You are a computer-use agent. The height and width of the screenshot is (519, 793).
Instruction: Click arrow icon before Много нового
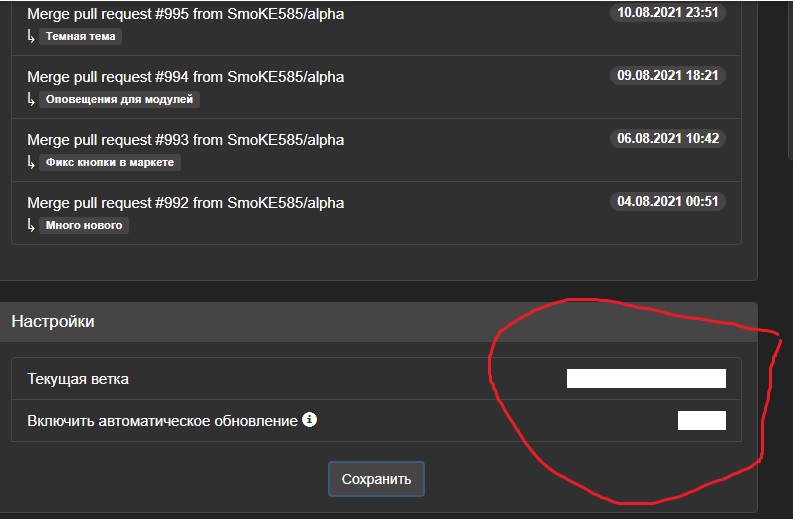click(31, 225)
